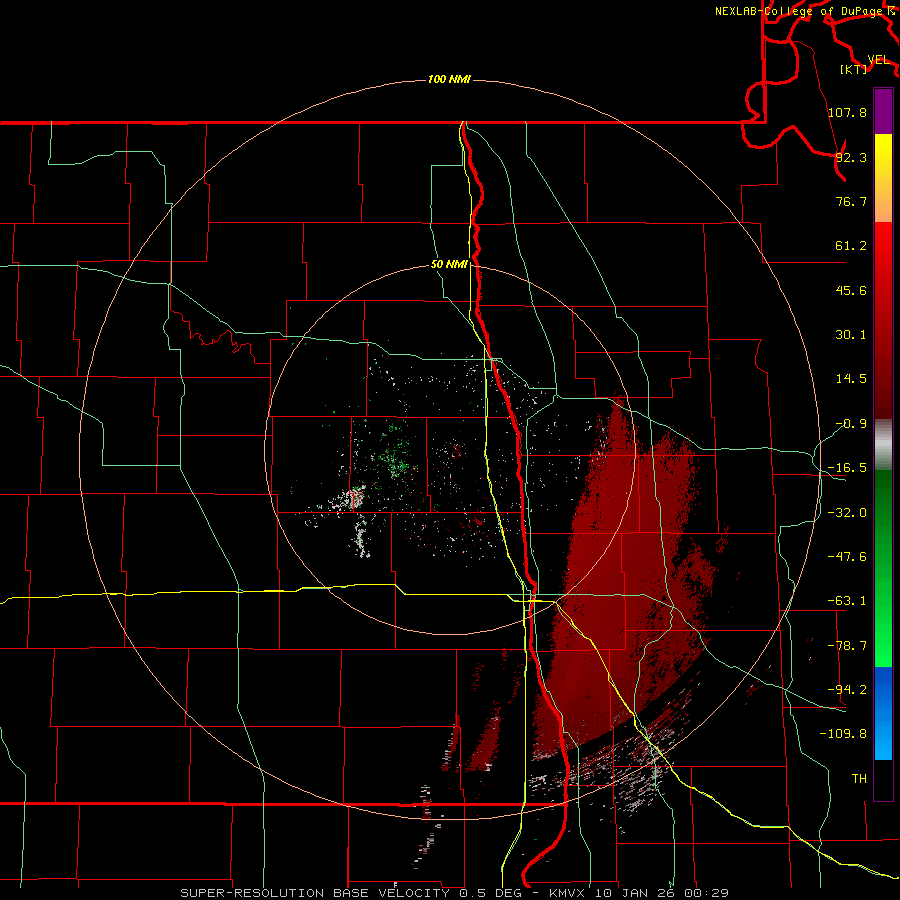Click the 50 NMI range ring label
900x900 pixels.
coord(449,265)
